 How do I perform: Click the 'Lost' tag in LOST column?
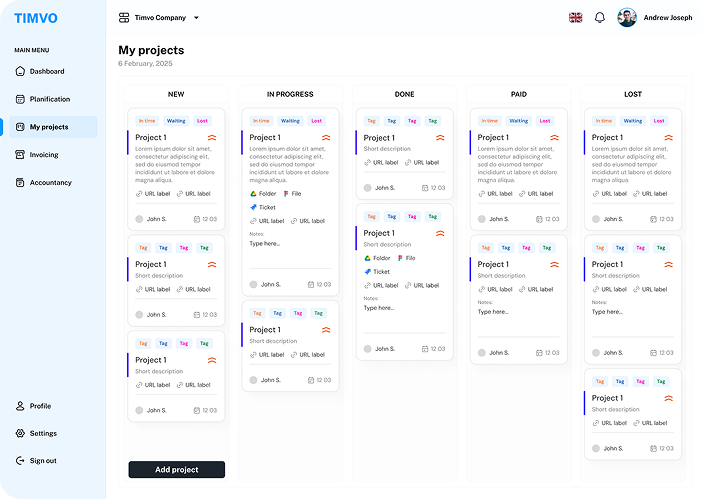click(658, 121)
